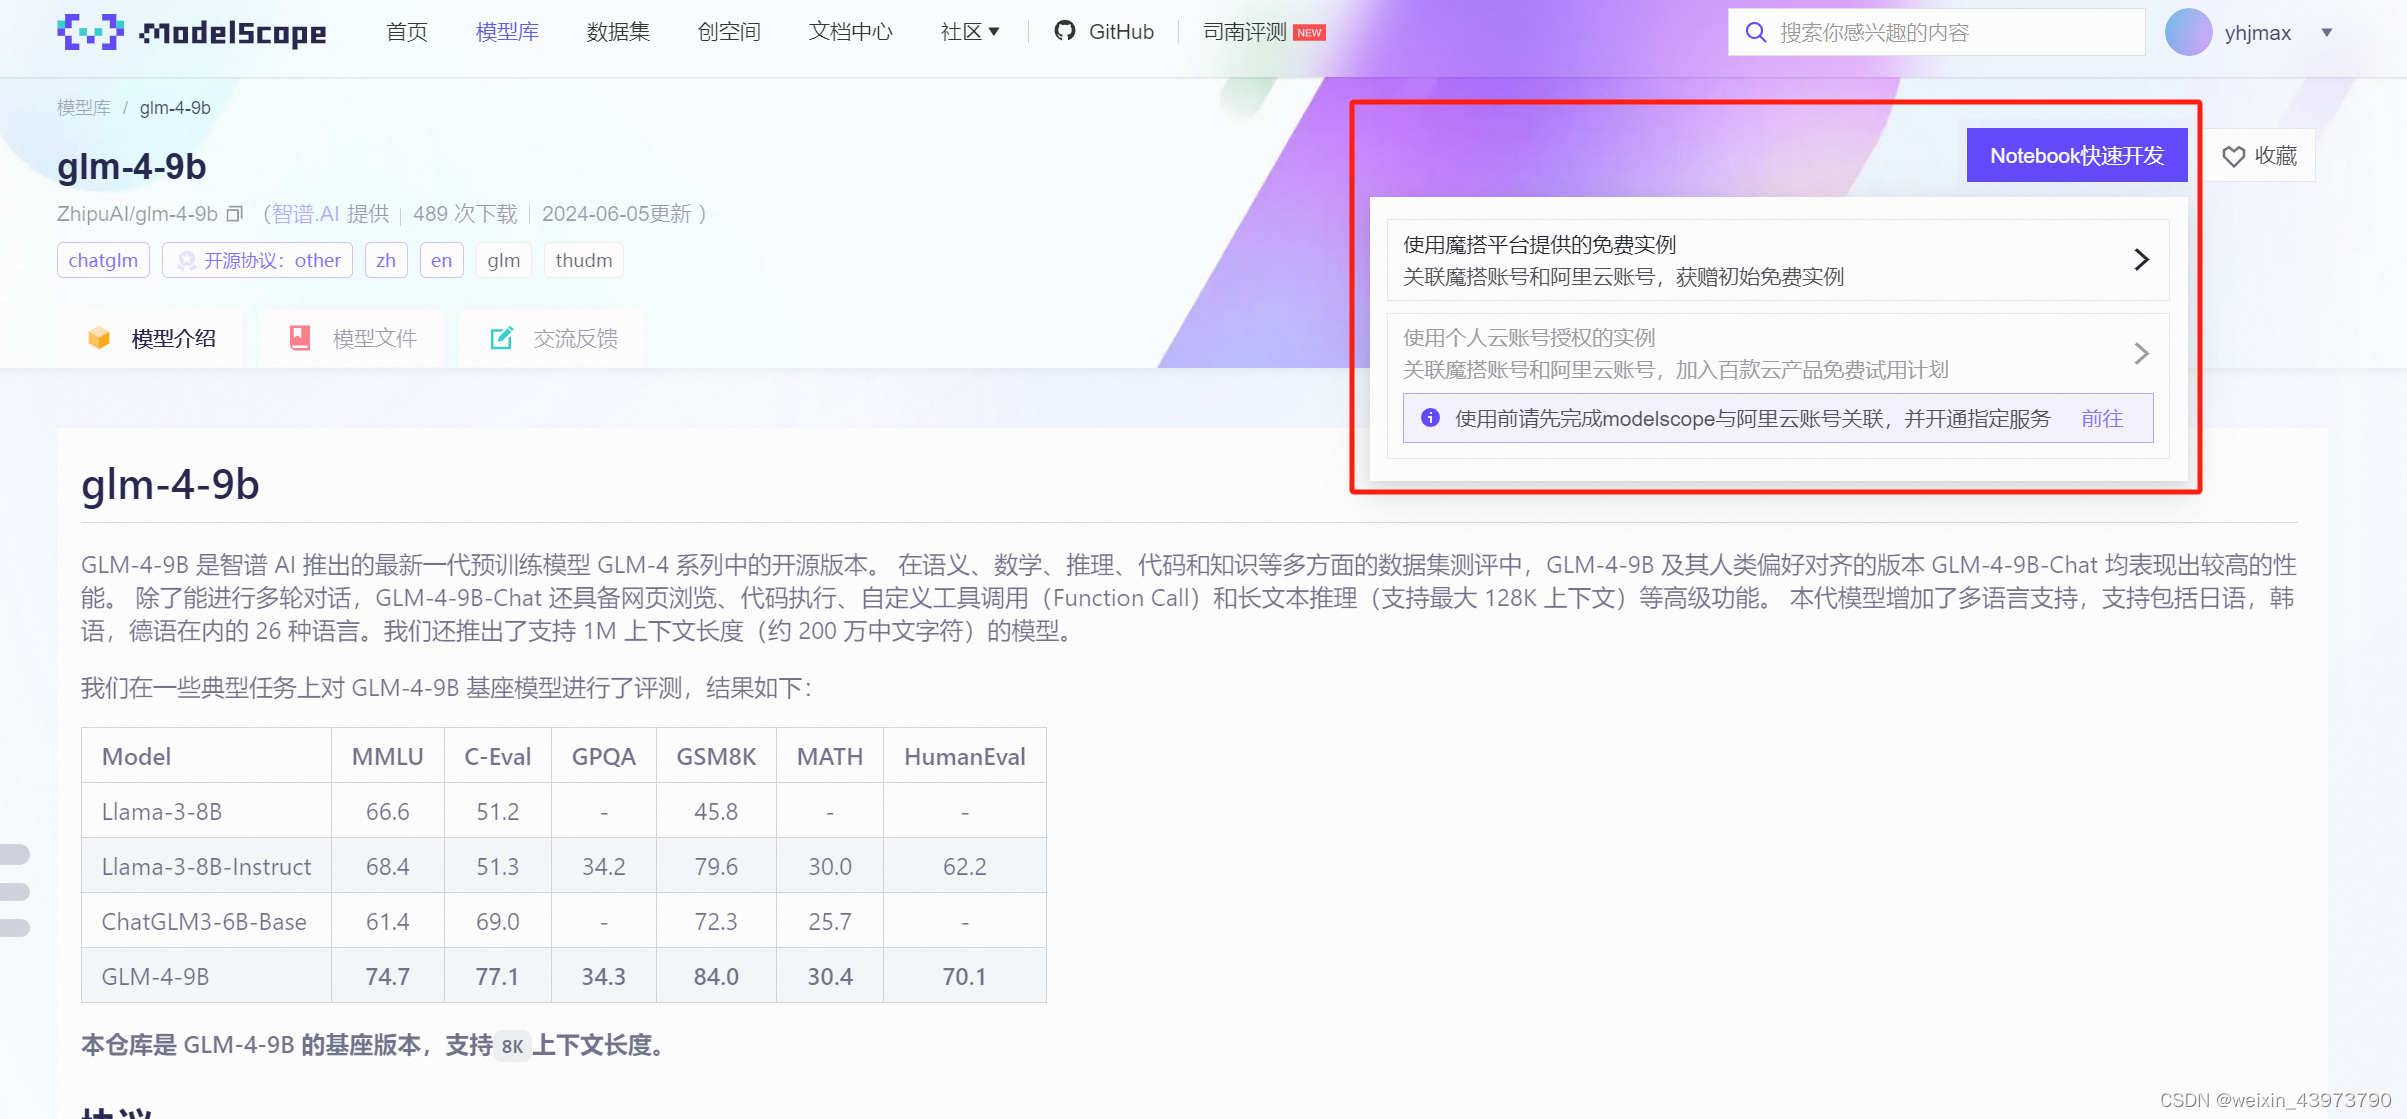The height and width of the screenshot is (1119, 2407).
Task: Click the 模型文件 bookmark icon
Action: [299, 338]
